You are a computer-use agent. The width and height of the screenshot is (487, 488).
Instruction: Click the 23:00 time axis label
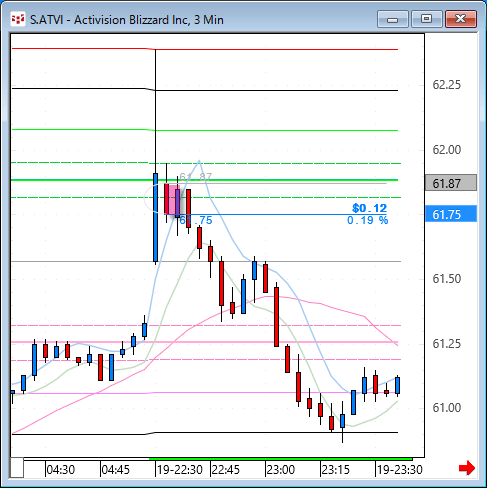click(x=281, y=470)
